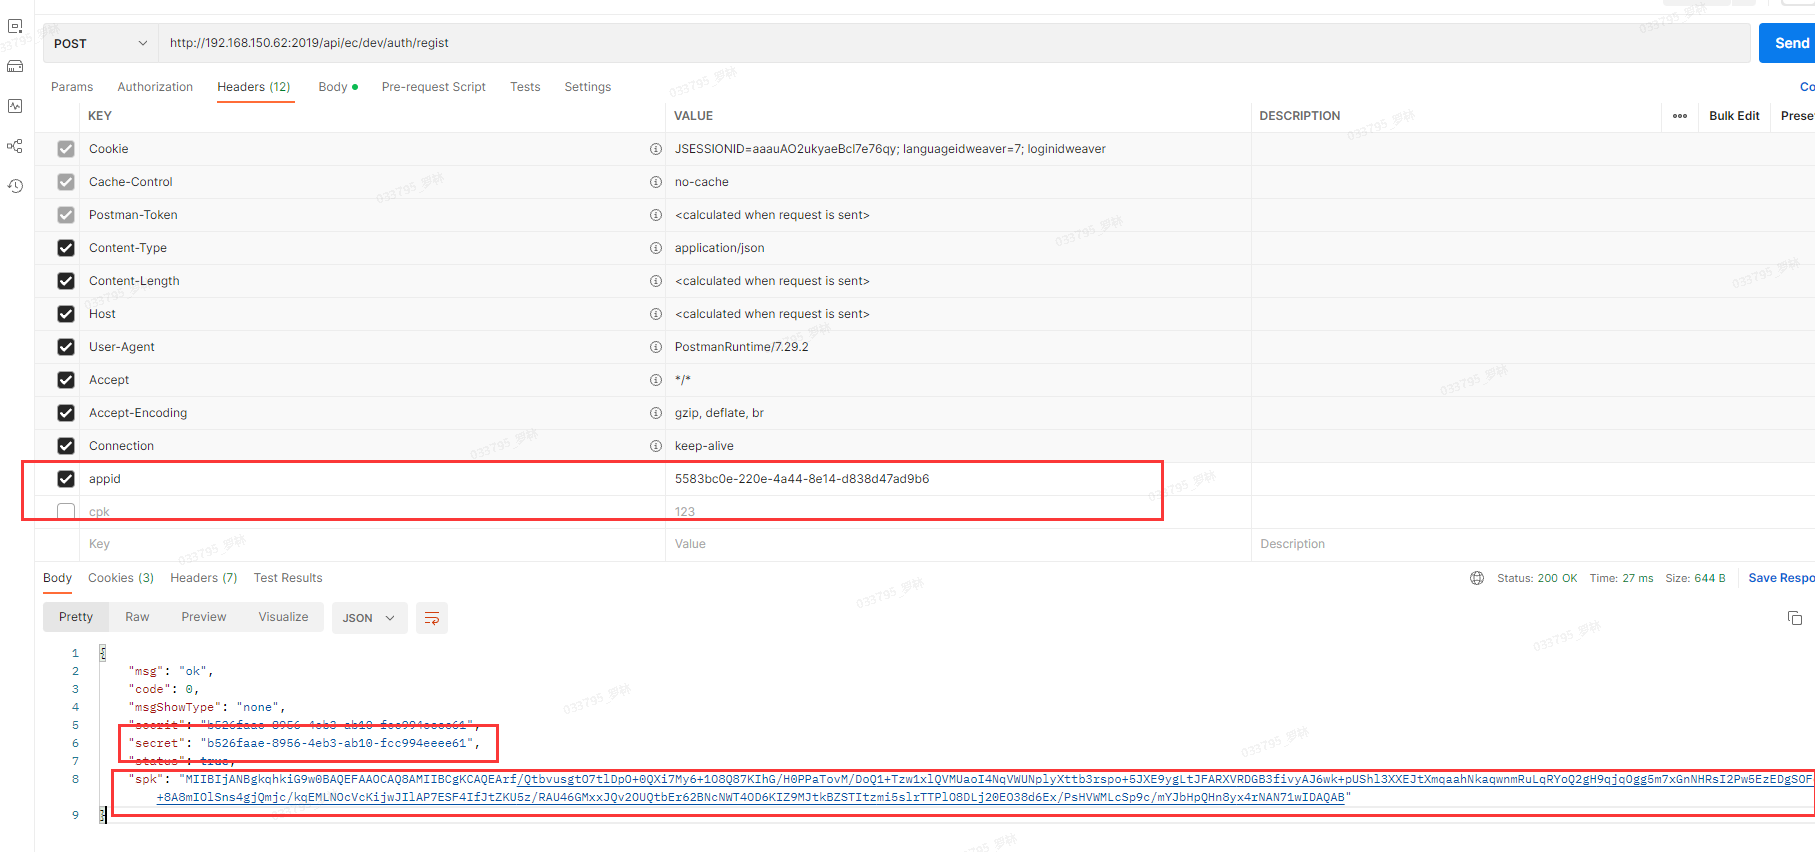Enable the cpk header checkbox

pyautogui.click(x=66, y=512)
